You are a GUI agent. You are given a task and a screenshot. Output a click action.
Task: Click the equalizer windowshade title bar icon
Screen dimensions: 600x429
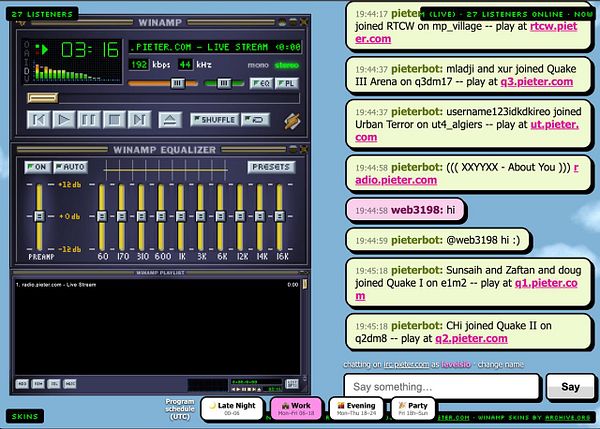(293, 149)
